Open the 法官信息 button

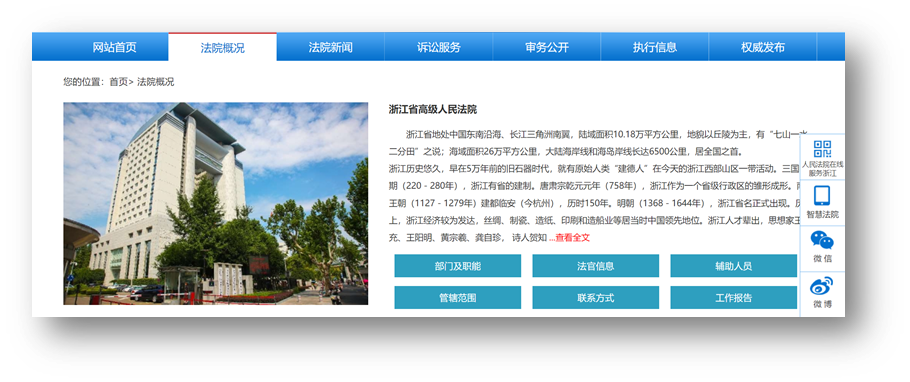(x=595, y=266)
